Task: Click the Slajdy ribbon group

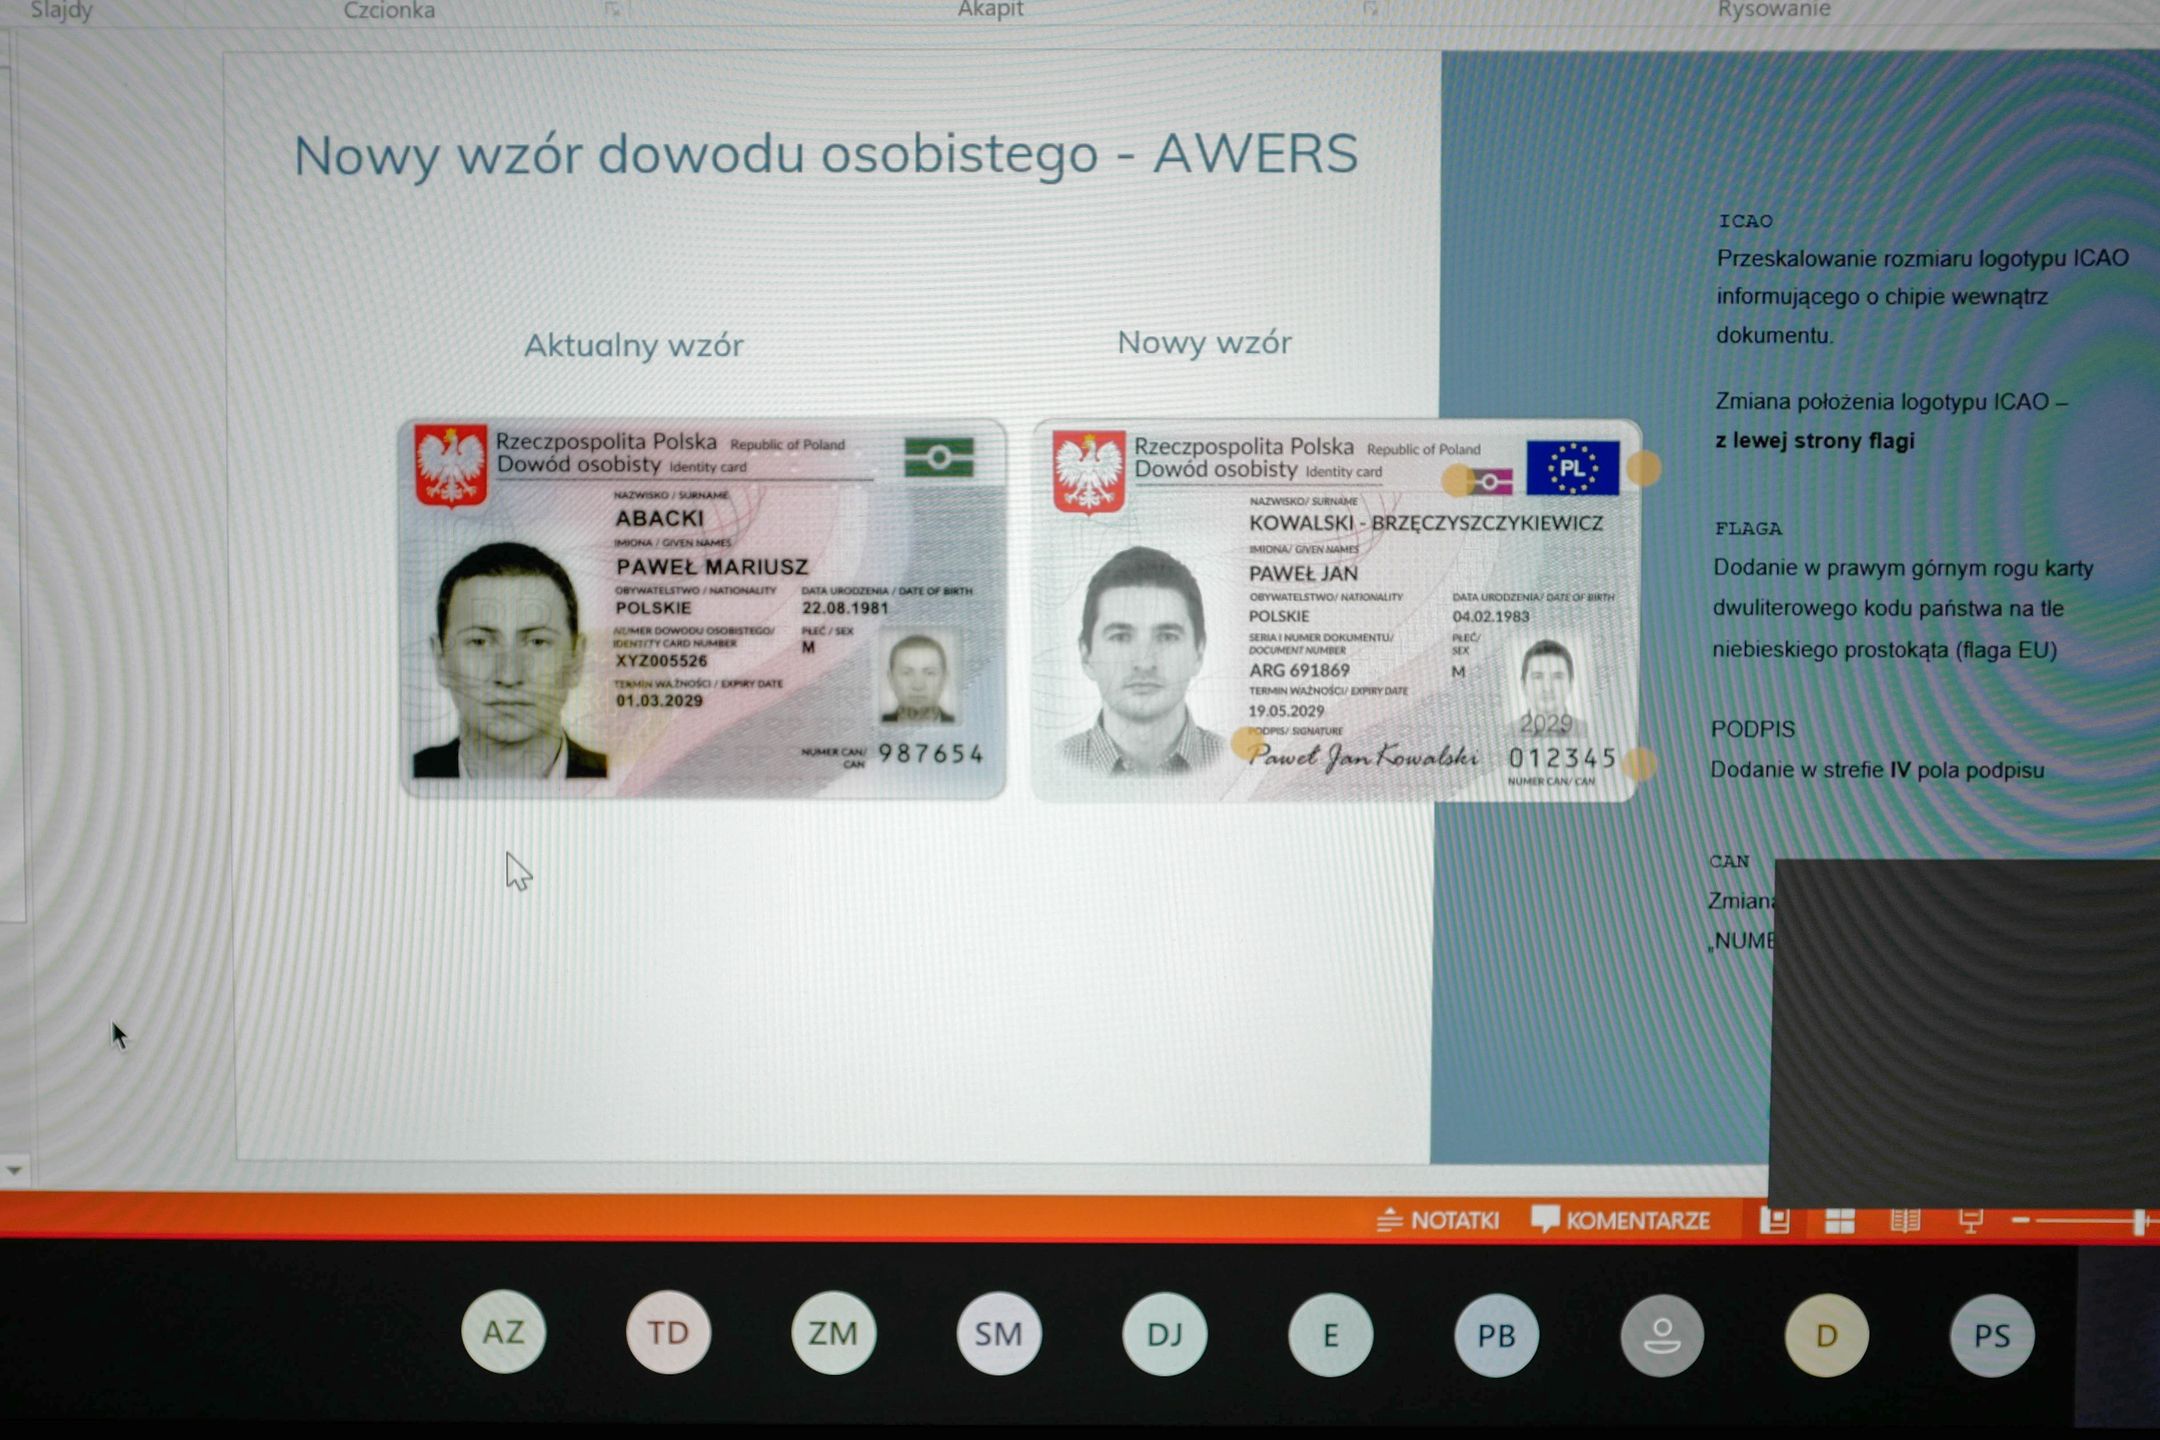Action: [x=61, y=10]
